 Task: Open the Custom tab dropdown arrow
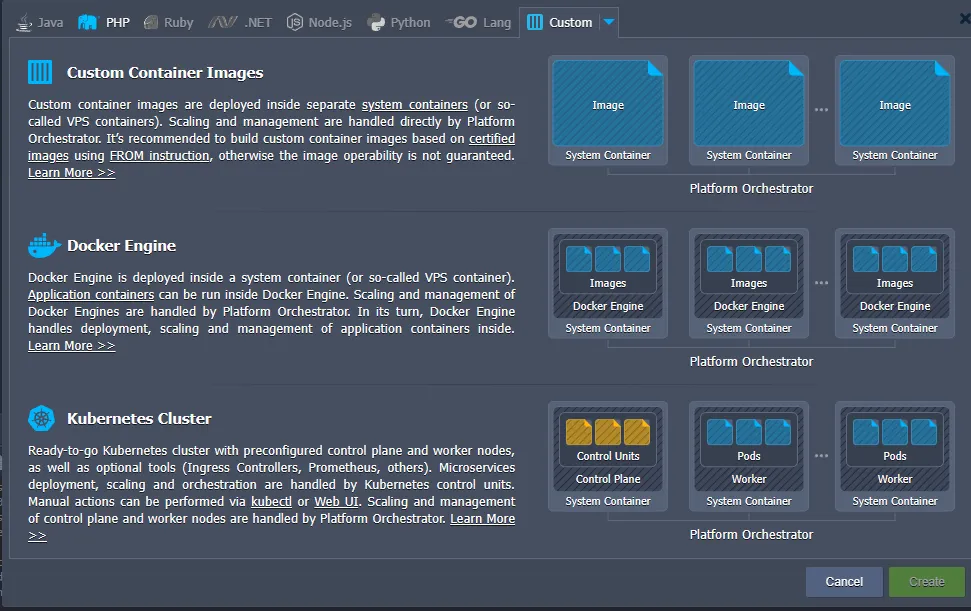coord(609,22)
